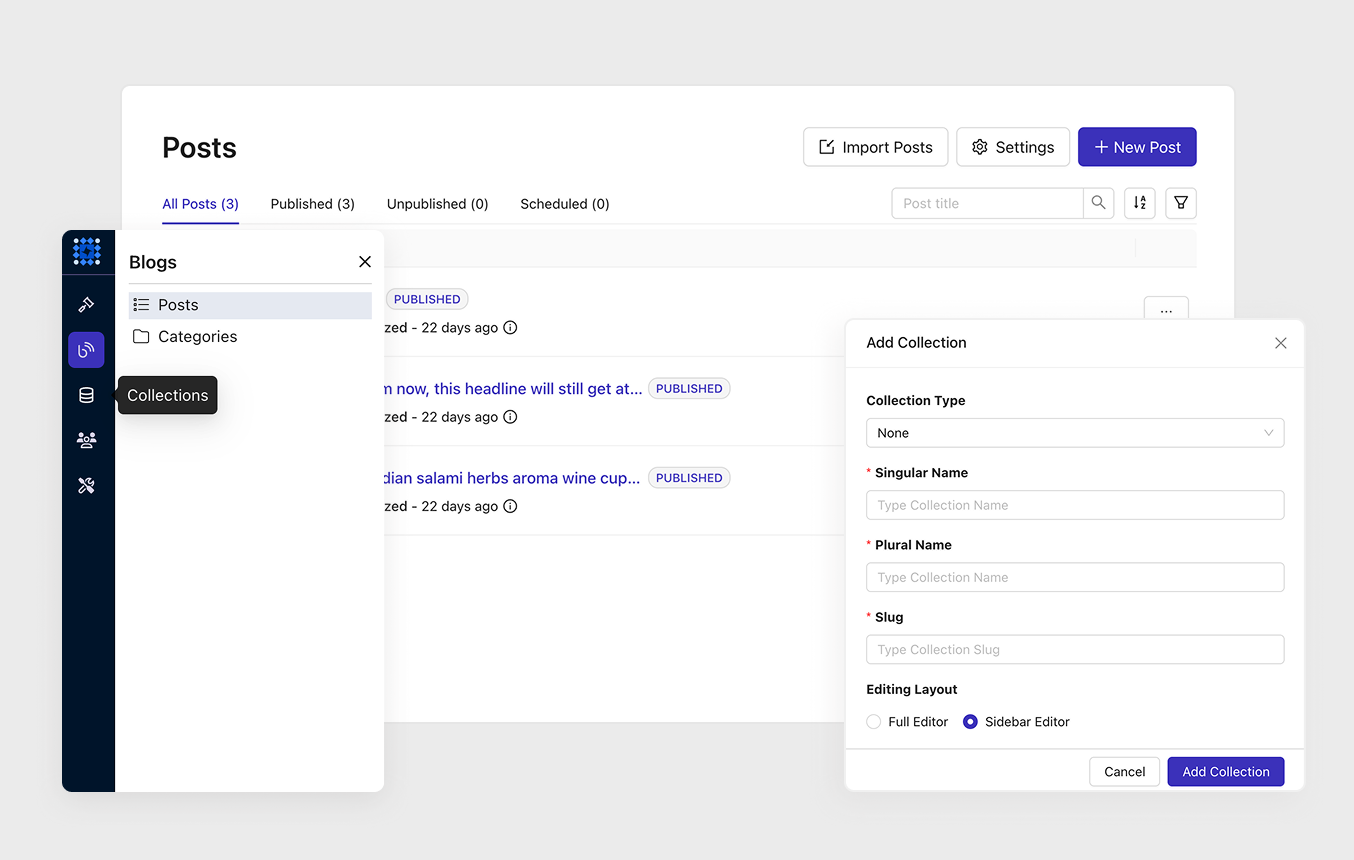
Task: Open the tools wrench sidebar icon
Action: [x=86, y=486]
